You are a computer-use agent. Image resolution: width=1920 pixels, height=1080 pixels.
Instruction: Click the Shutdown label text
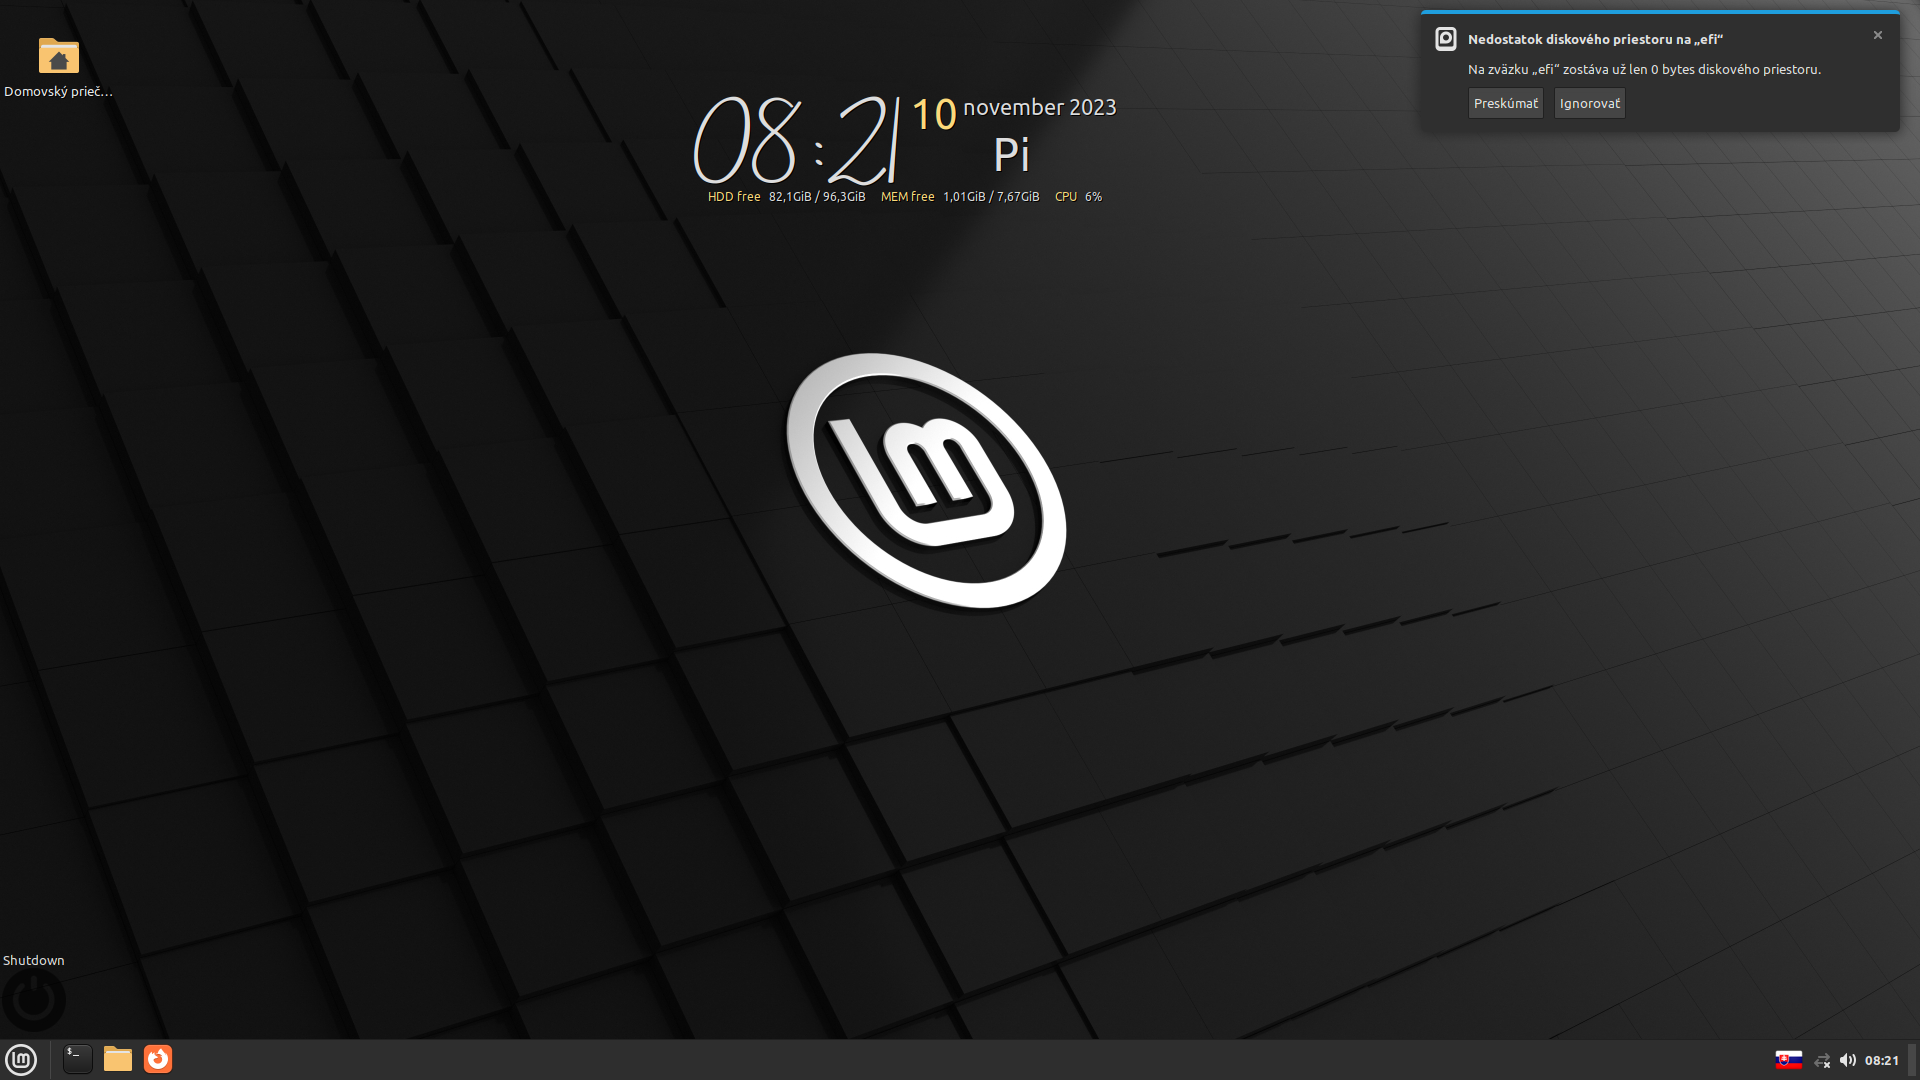coord(33,960)
